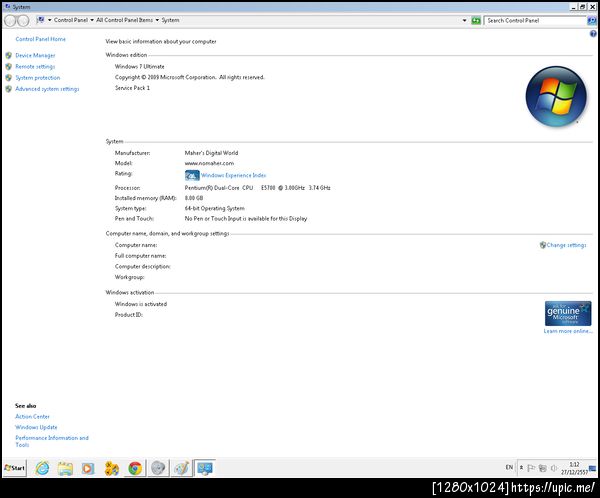Go back with the Back arrow button

pyautogui.click(x=10, y=21)
